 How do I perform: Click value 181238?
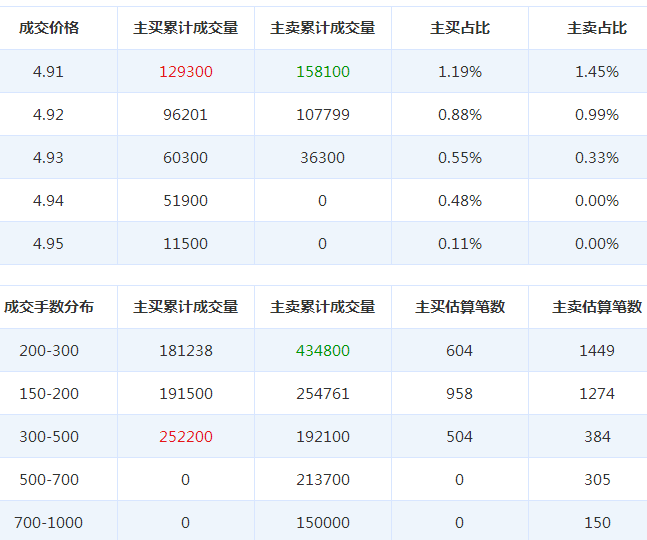click(186, 351)
